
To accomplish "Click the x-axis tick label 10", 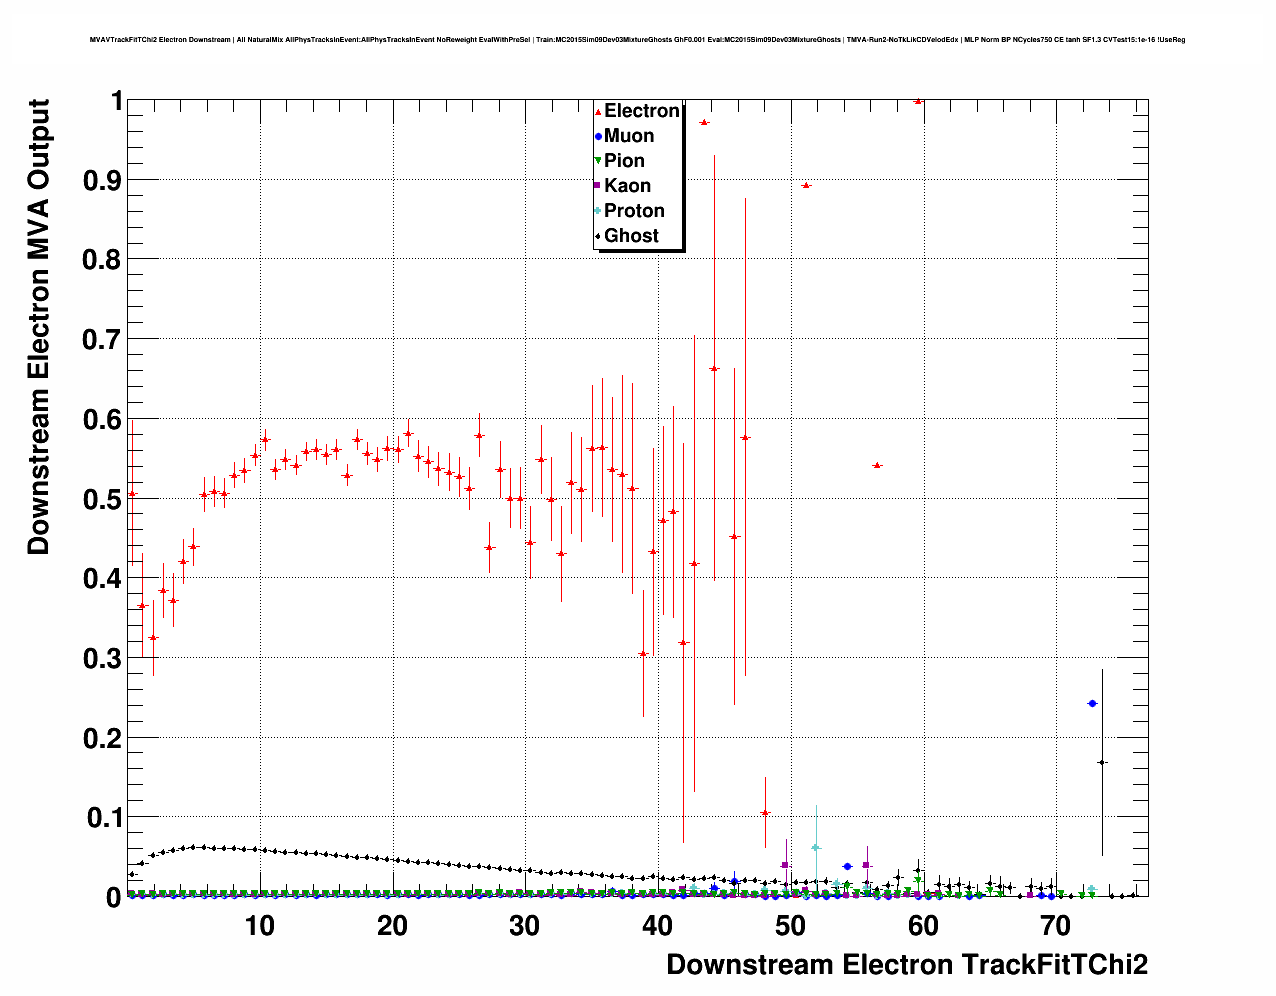I will click(x=259, y=926).
